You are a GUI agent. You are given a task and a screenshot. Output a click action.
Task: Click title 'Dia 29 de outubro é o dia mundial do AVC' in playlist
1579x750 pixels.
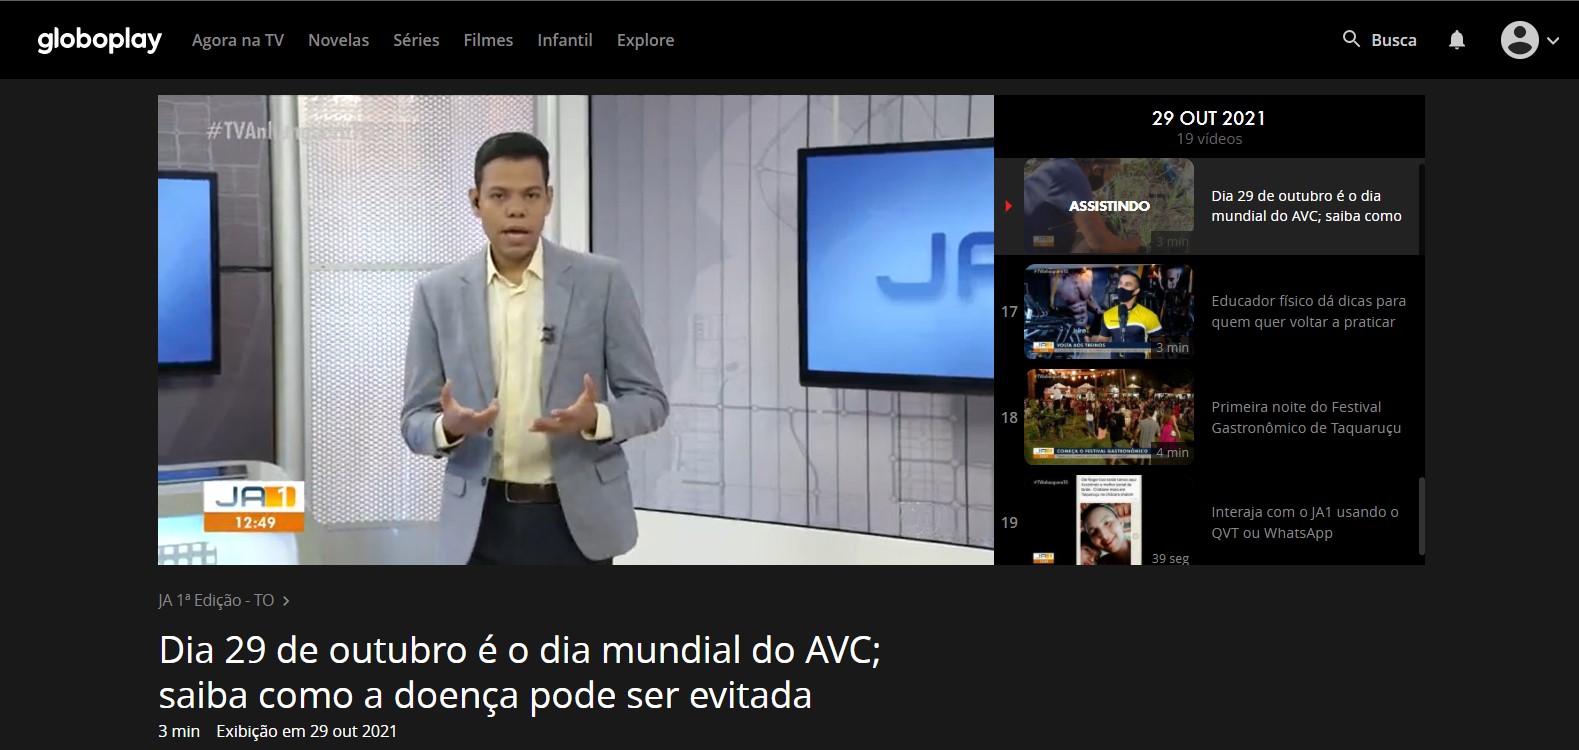point(1306,206)
